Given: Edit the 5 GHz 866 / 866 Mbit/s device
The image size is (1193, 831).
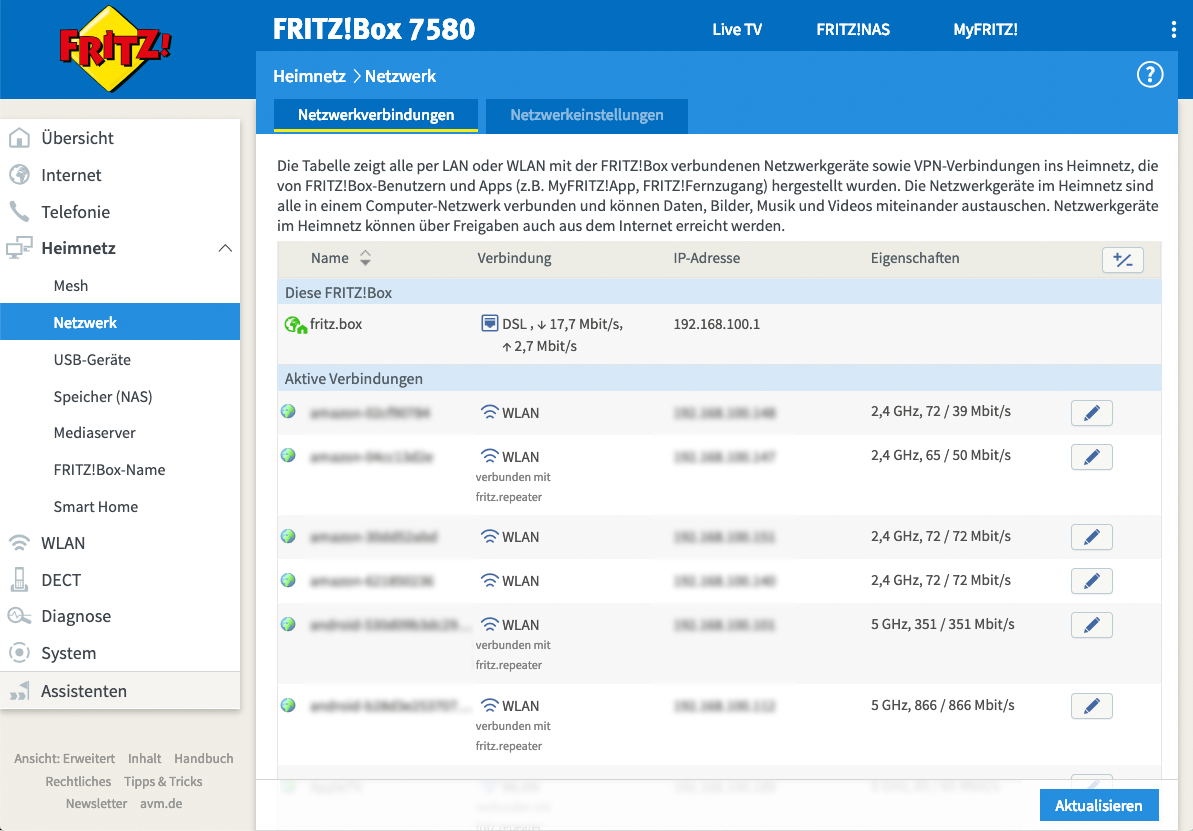Looking at the screenshot, I should tap(1092, 705).
